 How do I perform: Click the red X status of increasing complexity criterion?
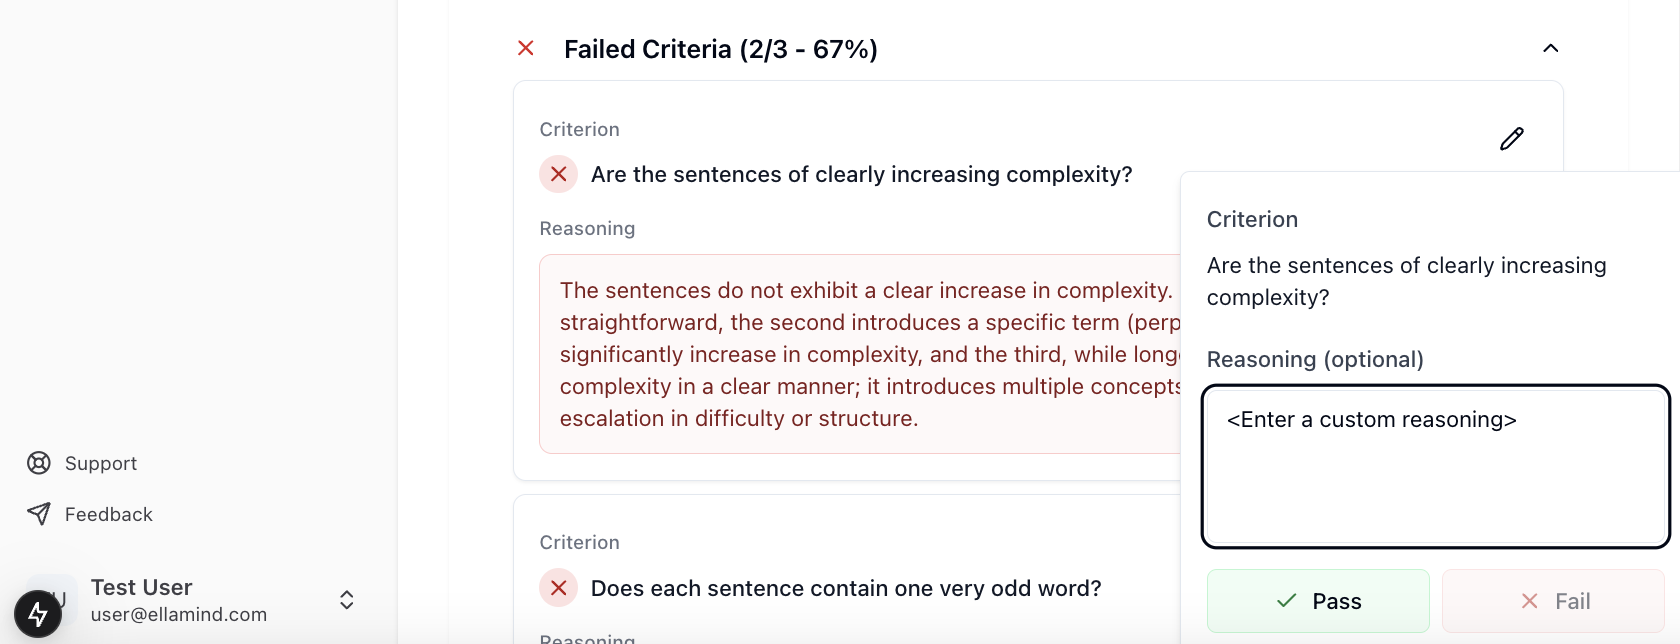[559, 174]
